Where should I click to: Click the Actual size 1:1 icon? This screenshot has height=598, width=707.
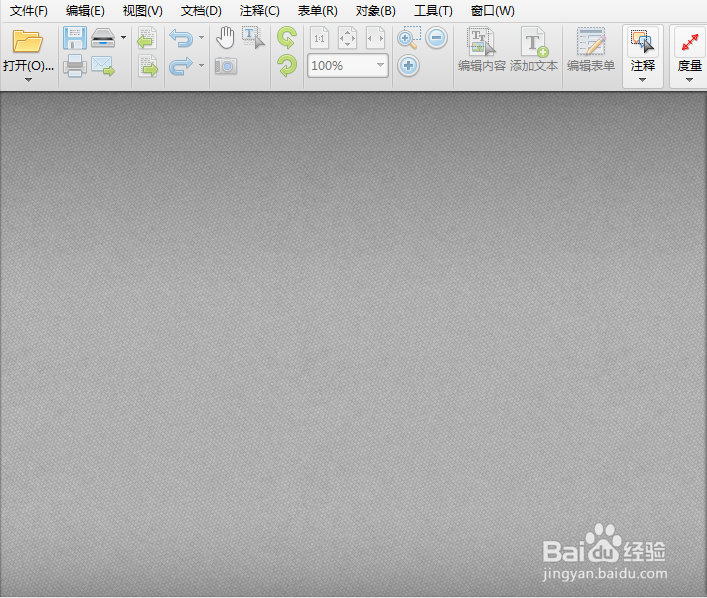(319, 38)
